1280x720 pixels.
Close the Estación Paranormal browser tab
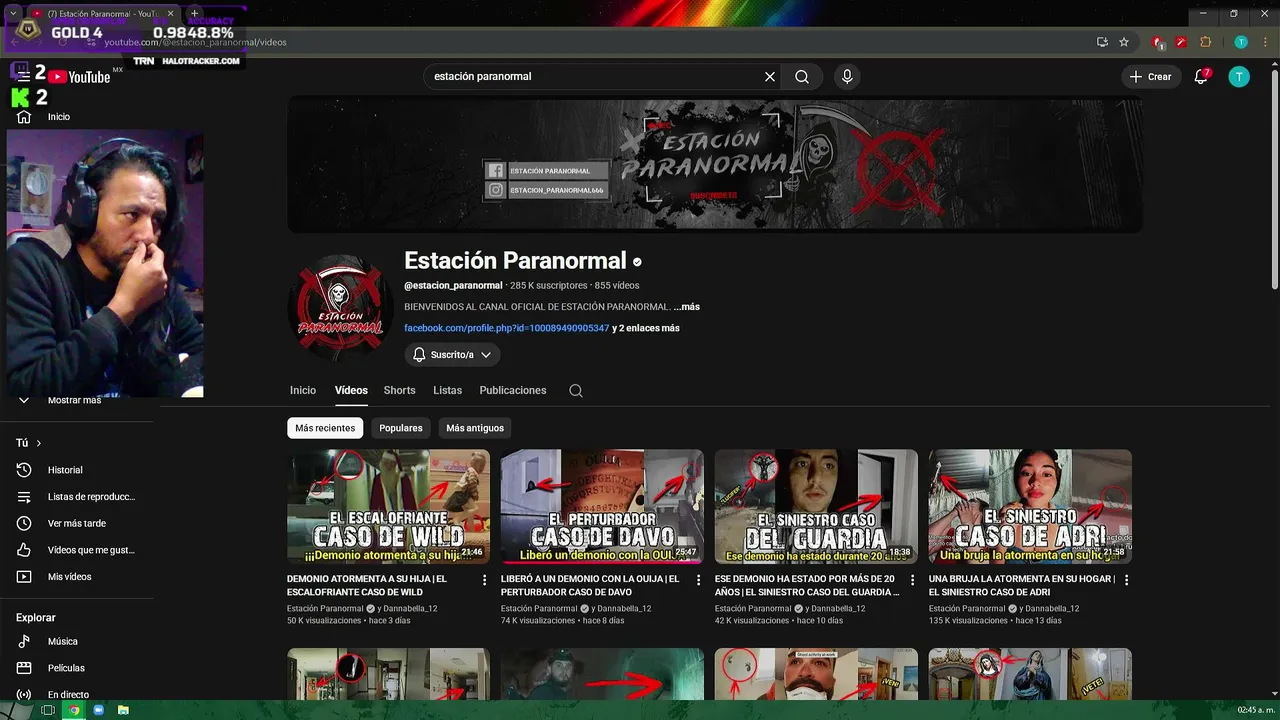(x=171, y=14)
